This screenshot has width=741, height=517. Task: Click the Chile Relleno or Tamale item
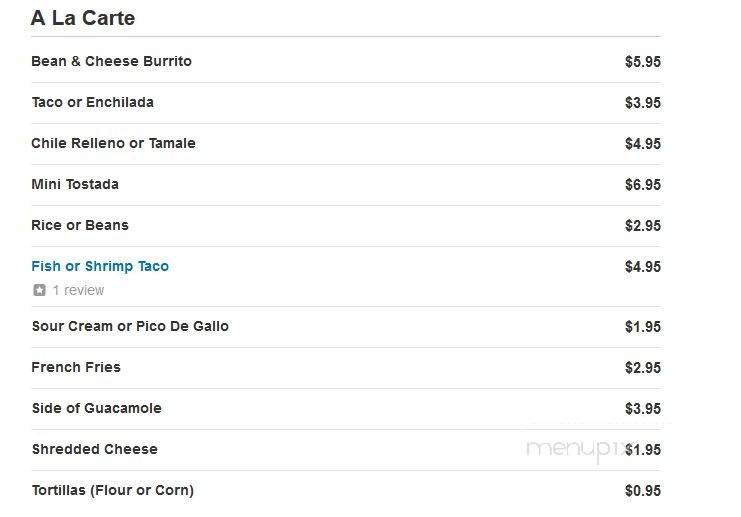coord(113,143)
